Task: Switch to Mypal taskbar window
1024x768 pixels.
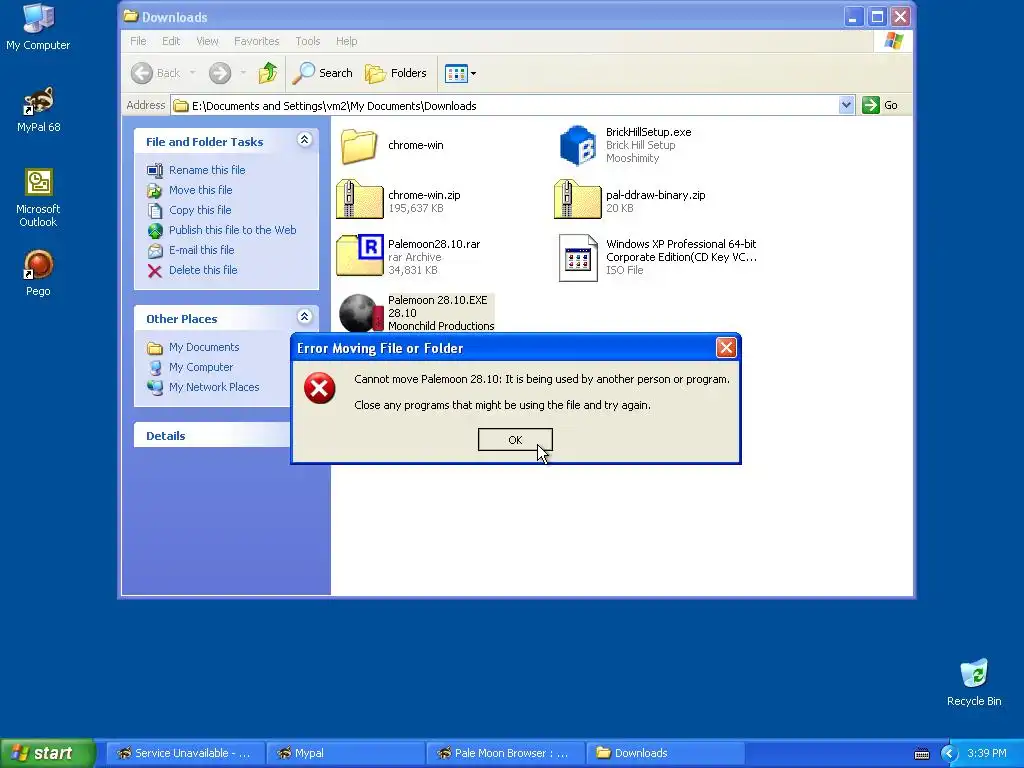Action: coord(345,753)
